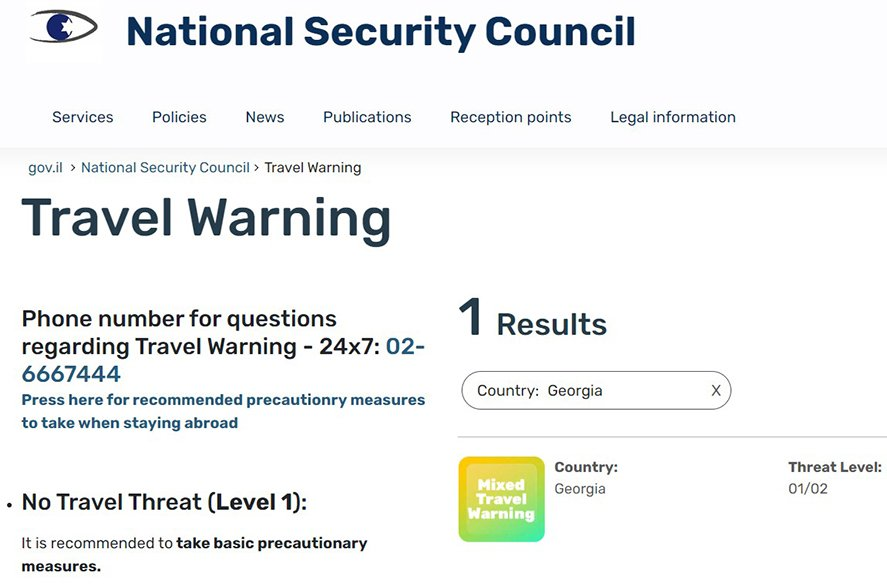Image resolution: width=887 pixels, height=586 pixels.
Task: Open the Mixed Travel Warning badge
Action: (501, 499)
